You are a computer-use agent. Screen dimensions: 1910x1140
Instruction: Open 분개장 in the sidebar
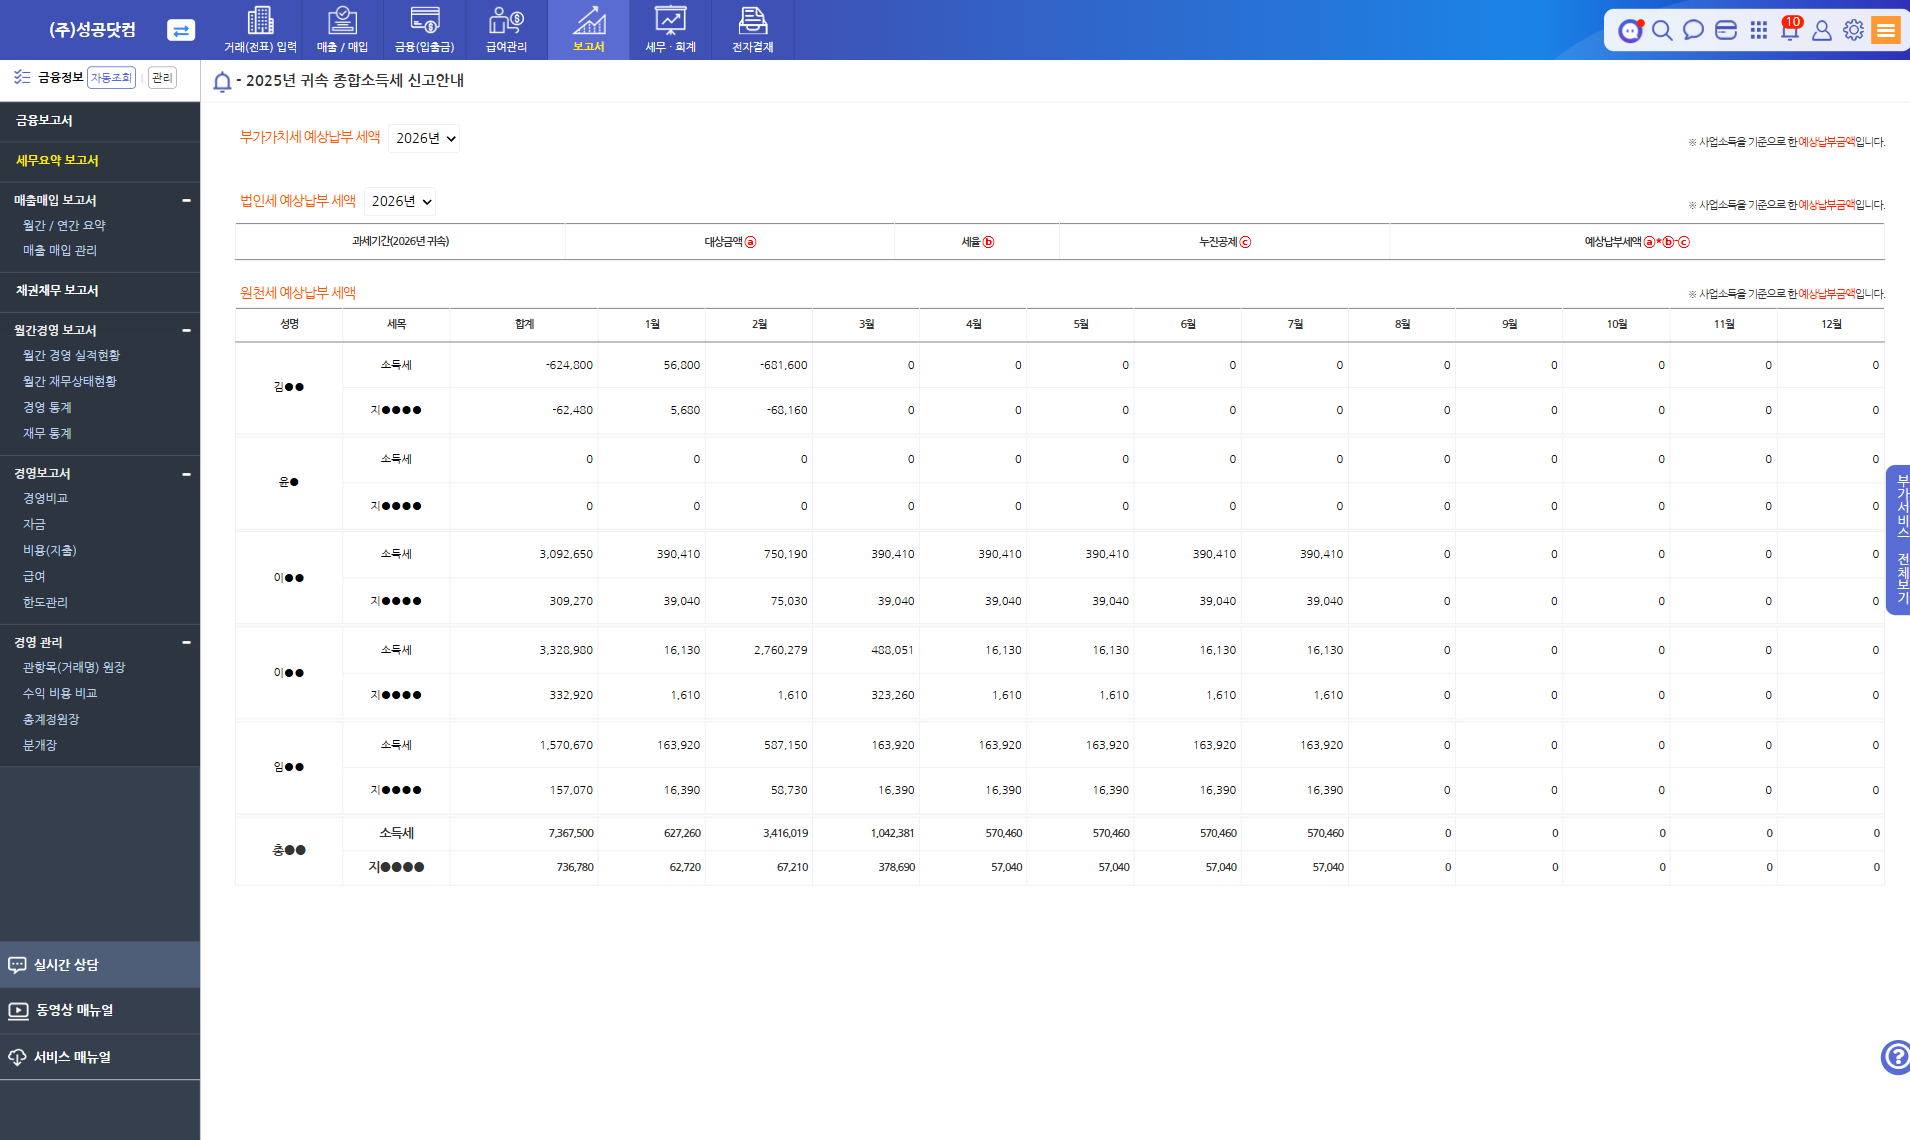pos(40,746)
